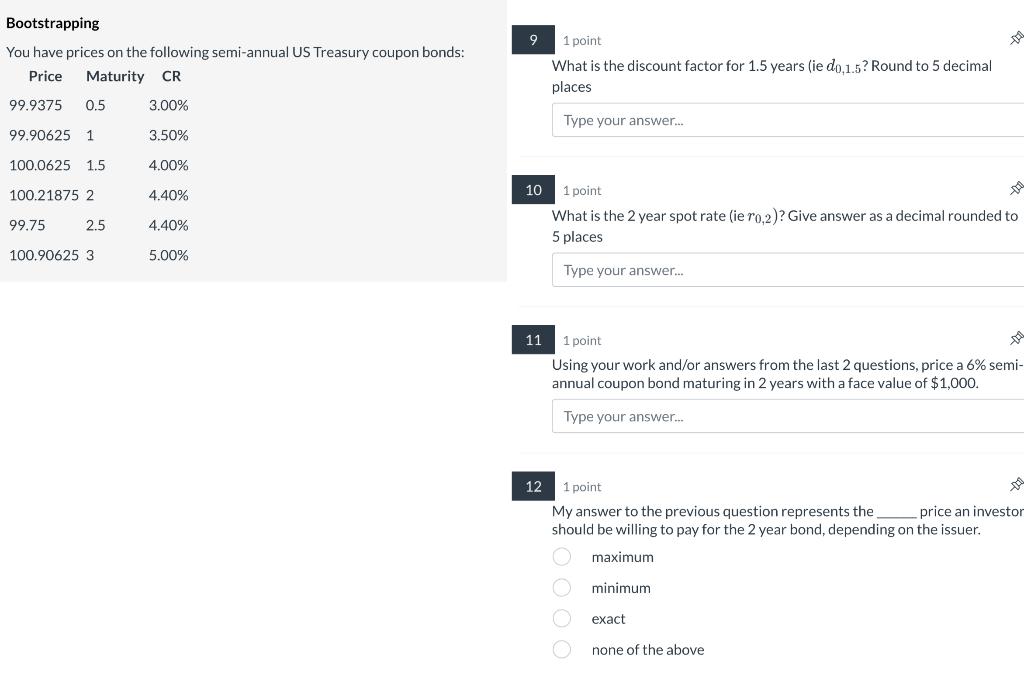Viewport: 1024px width, 678px height.
Task: Click the "Bootstrapping" heading
Action: pyautogui.click(x=54, y=22)
